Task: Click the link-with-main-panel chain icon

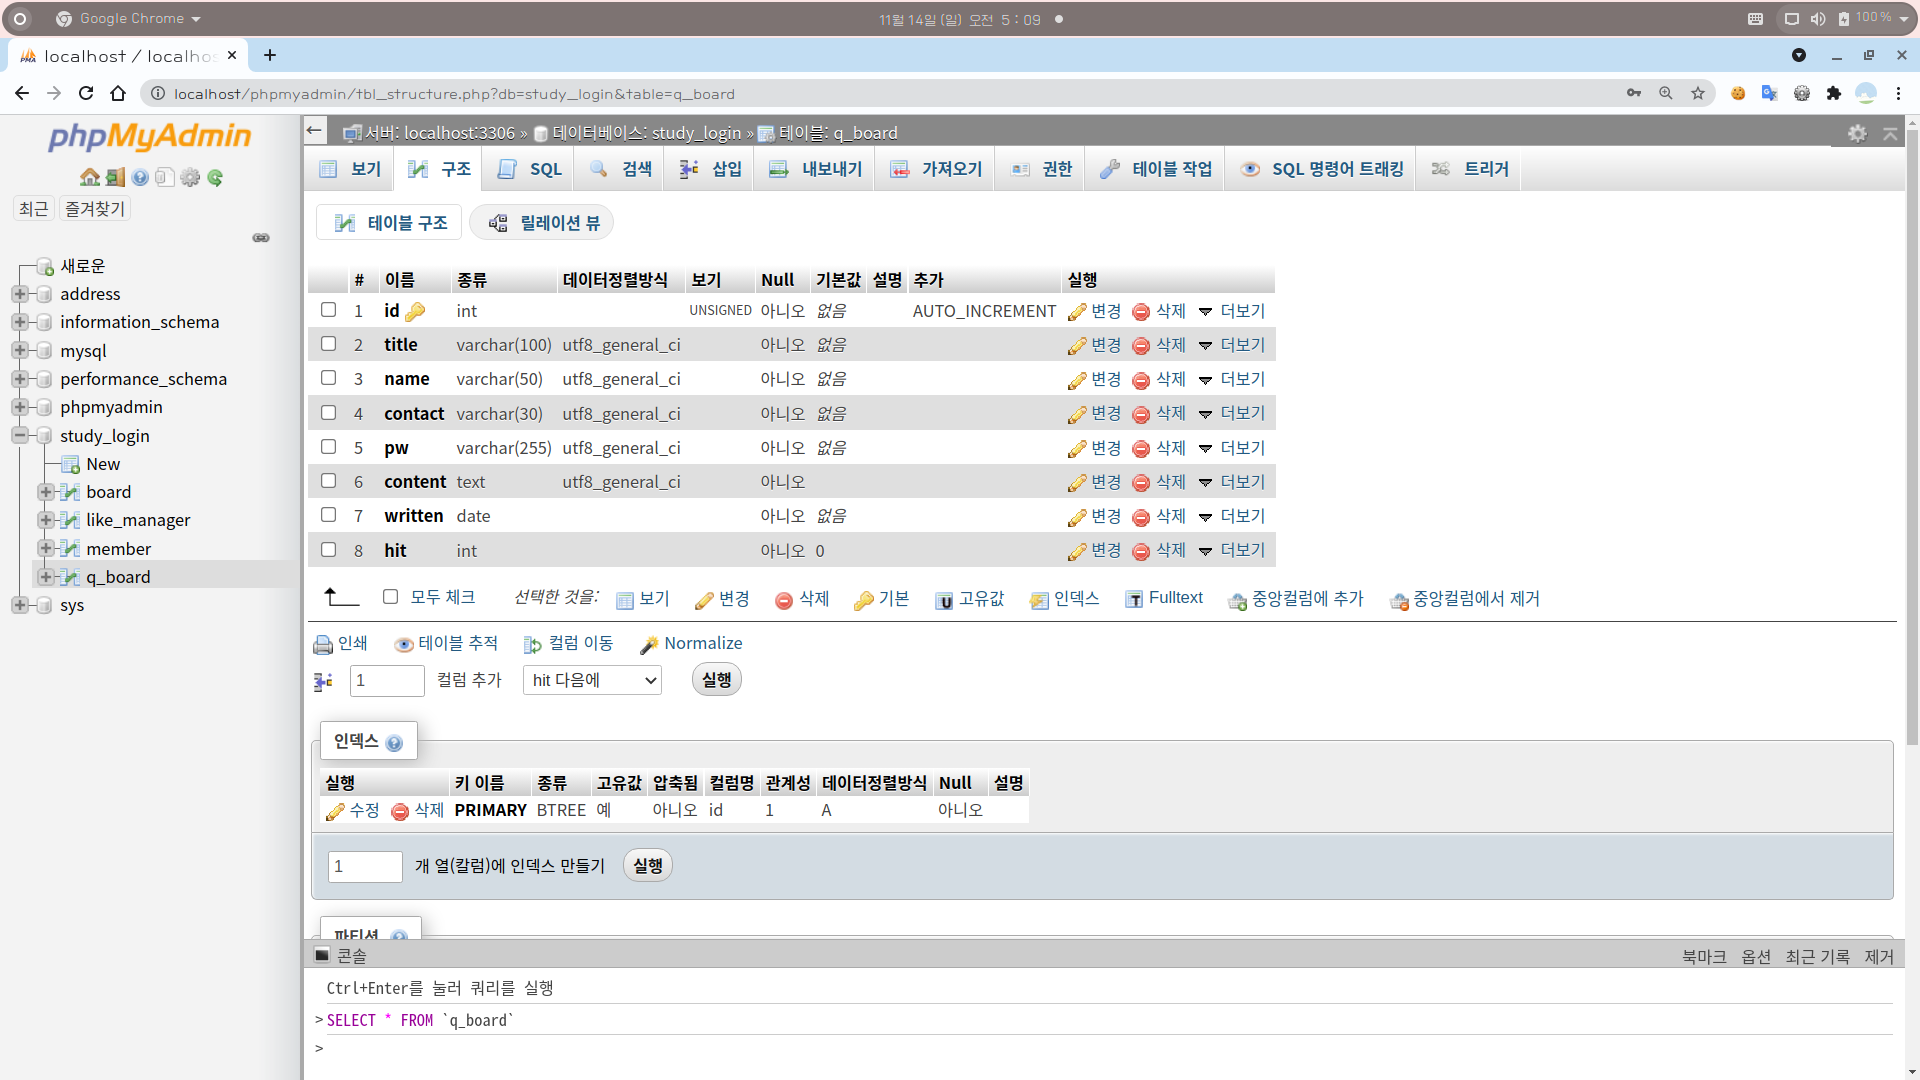Action: (261, 238)
